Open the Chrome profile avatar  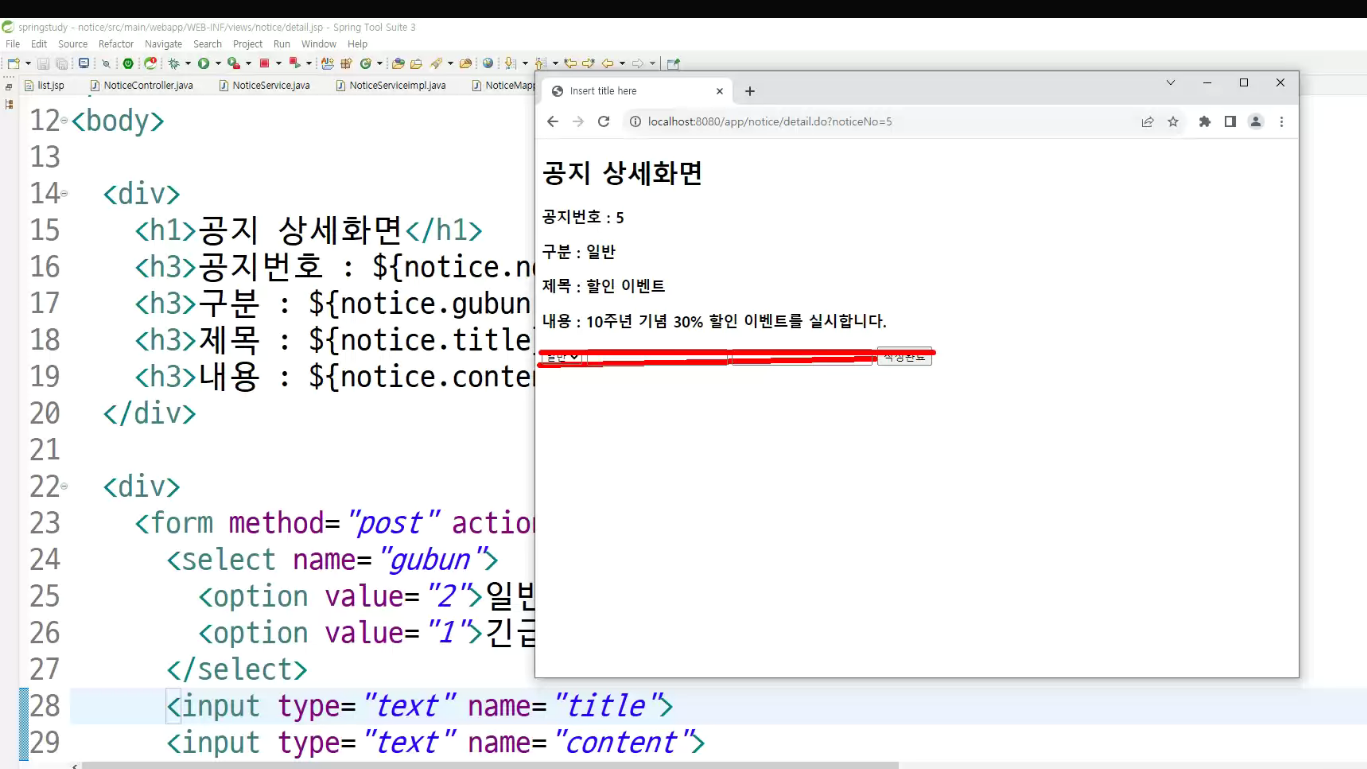coord(1256,122)
